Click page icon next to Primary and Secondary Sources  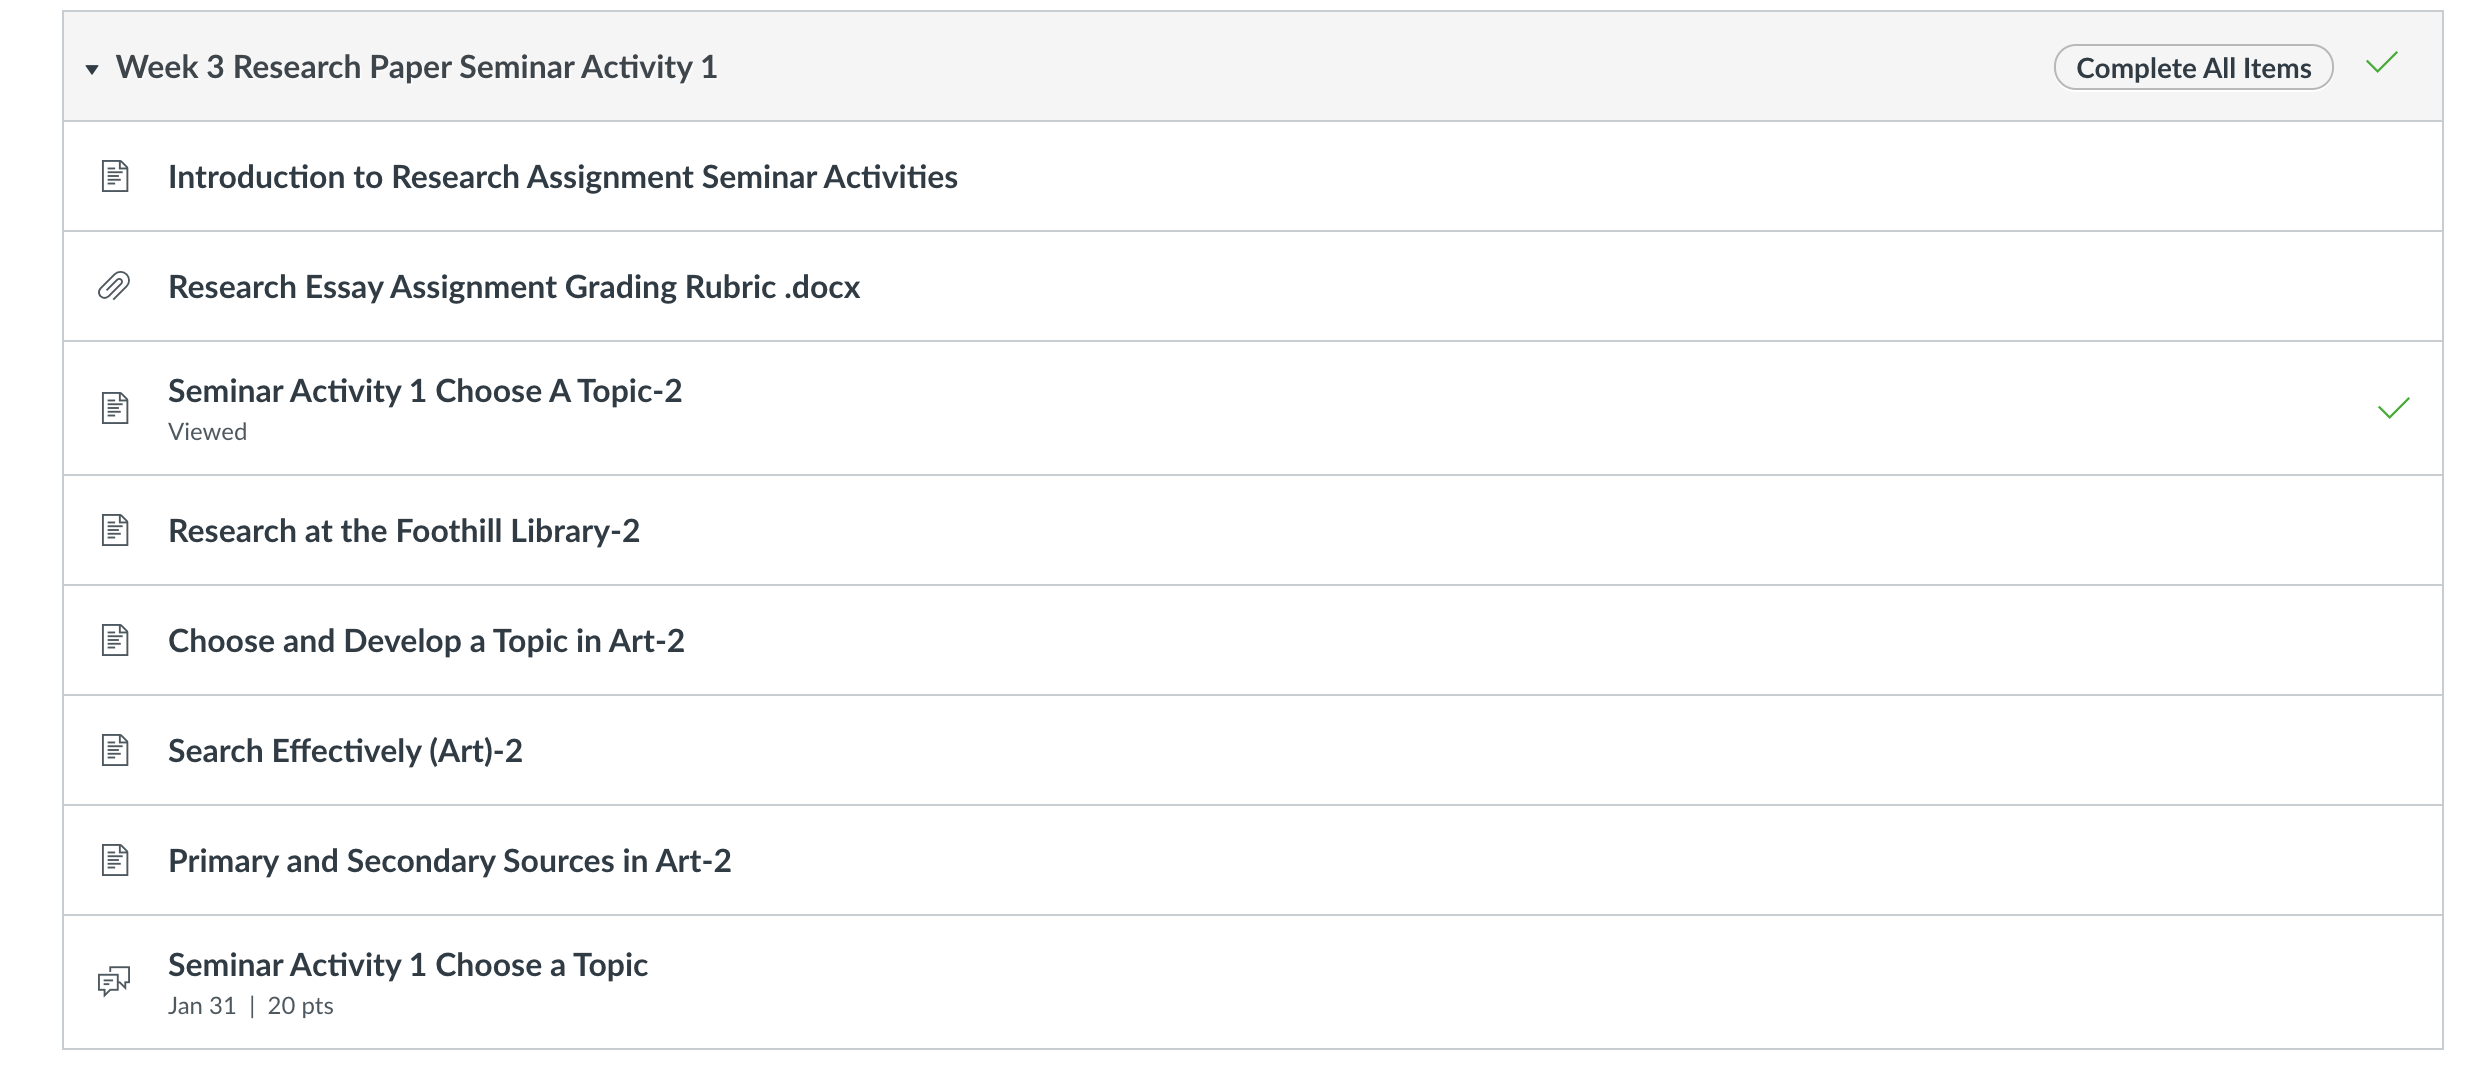115,860
